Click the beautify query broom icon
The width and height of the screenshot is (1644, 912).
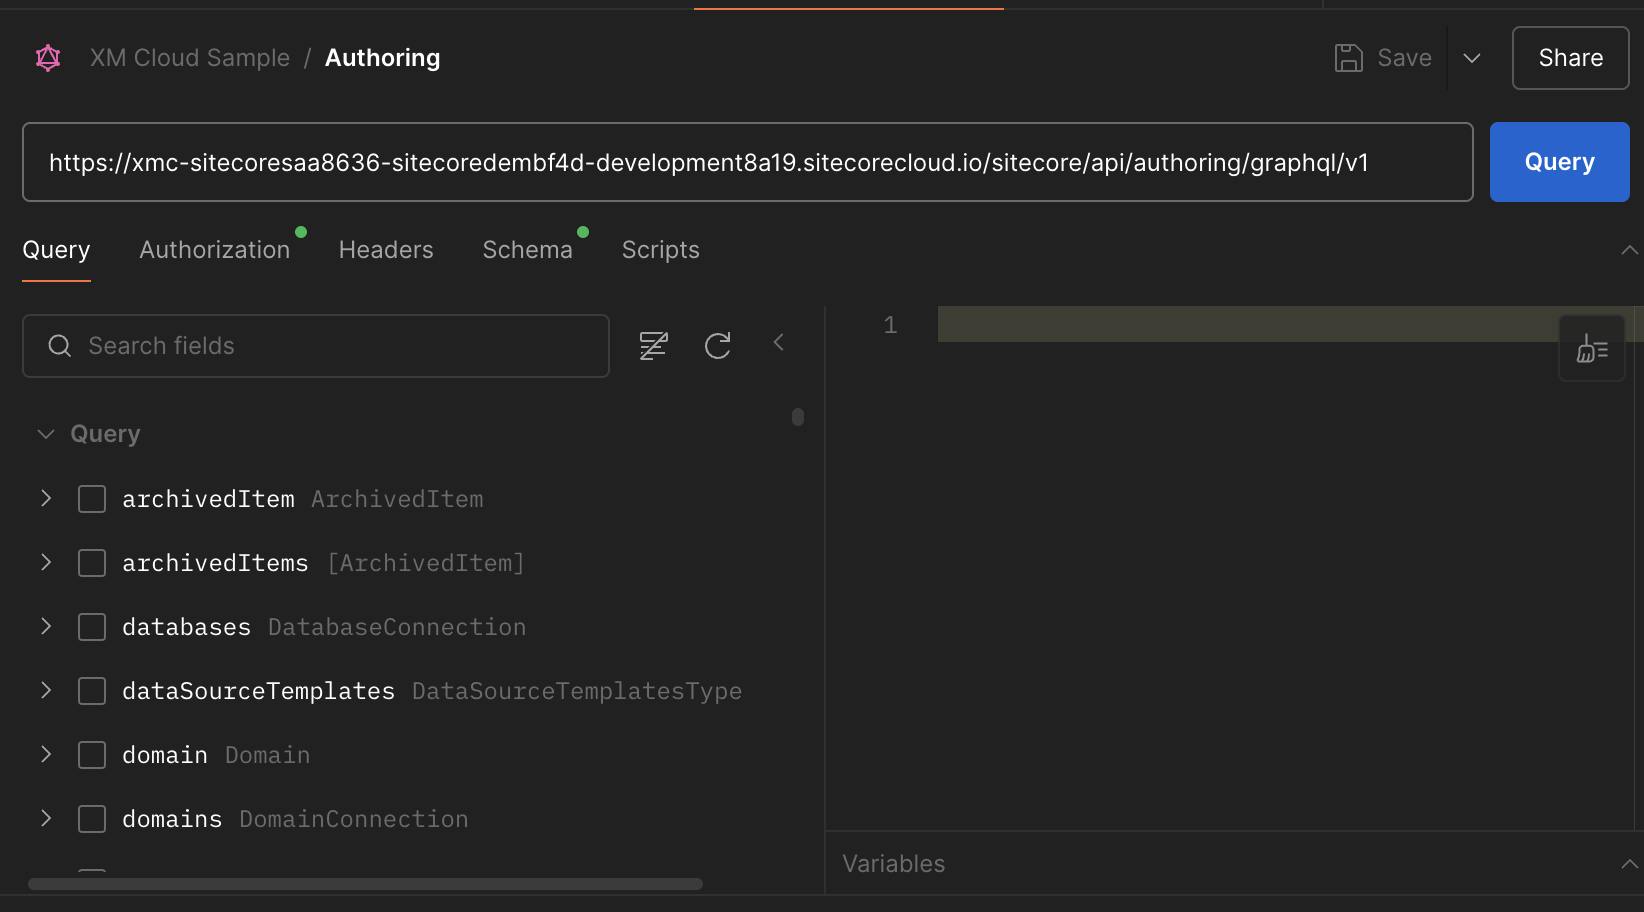[1592, 348]
